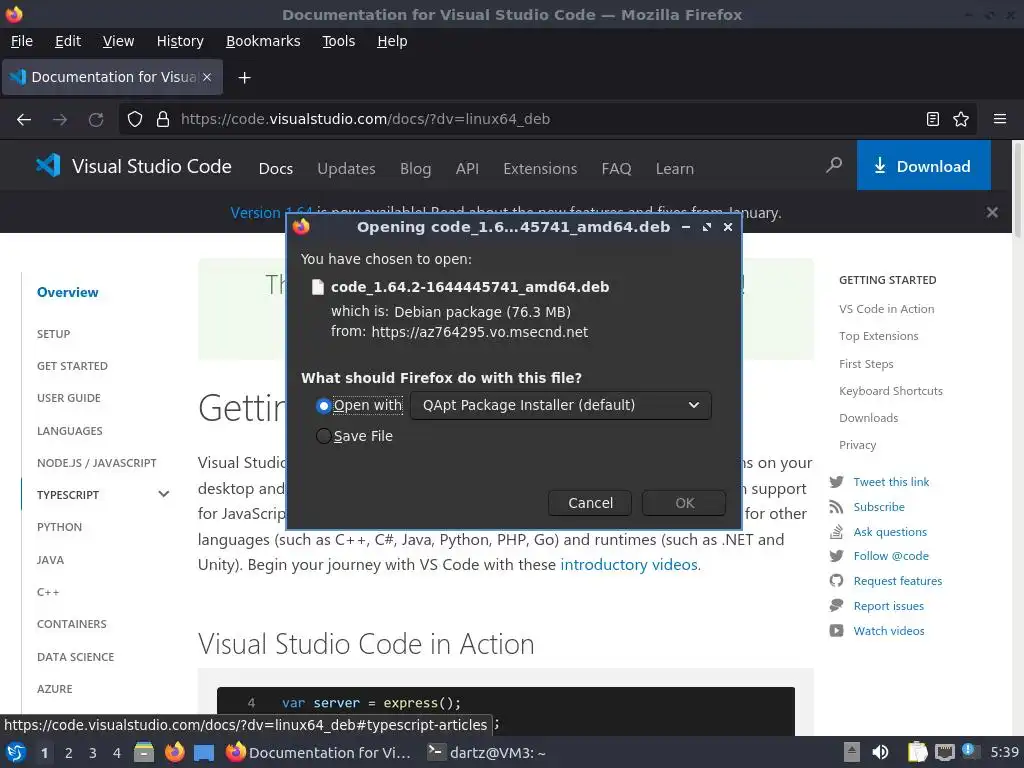Select the Overview sidebar link
The height and width of the screenshot is (768, 1024).
click(67, 292)
